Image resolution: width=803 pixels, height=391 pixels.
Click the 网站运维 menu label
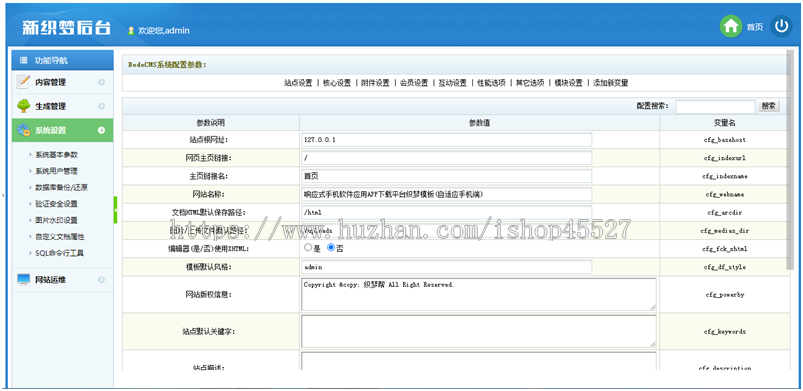pyautogui.click(x=50, y=280)
